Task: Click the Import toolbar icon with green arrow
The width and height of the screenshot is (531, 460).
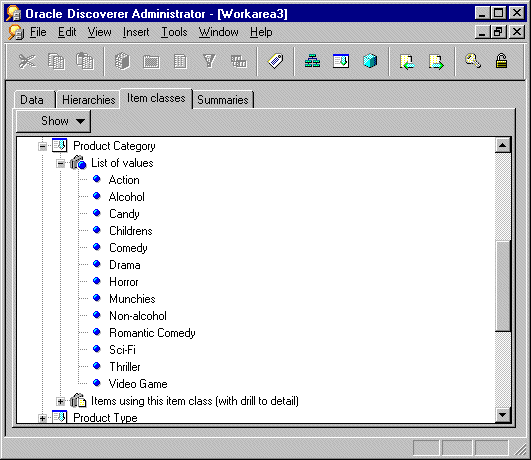Action: tap(407, 62)
